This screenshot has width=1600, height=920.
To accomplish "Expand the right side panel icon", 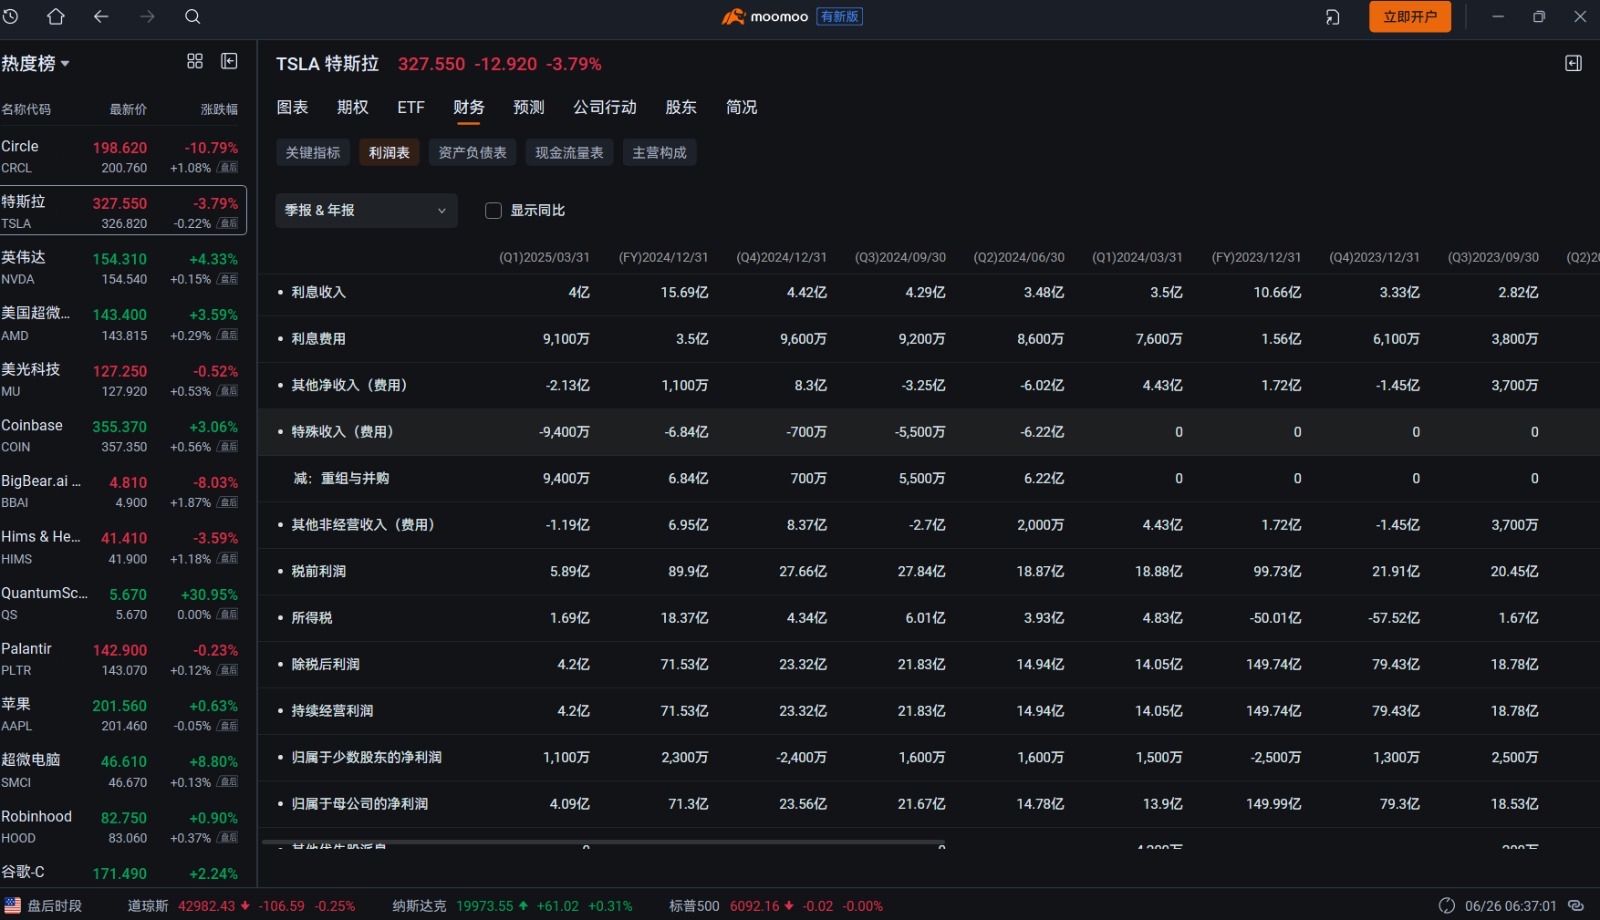I will (1573, 63).
